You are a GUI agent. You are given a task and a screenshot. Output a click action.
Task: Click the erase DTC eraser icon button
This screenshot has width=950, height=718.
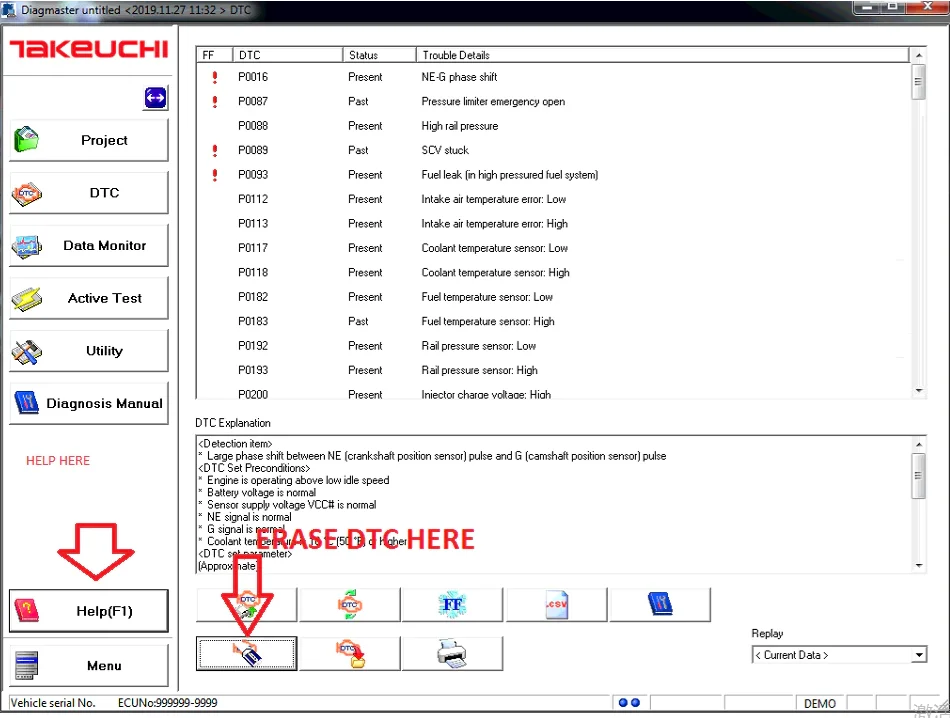[x=247, y=653]
